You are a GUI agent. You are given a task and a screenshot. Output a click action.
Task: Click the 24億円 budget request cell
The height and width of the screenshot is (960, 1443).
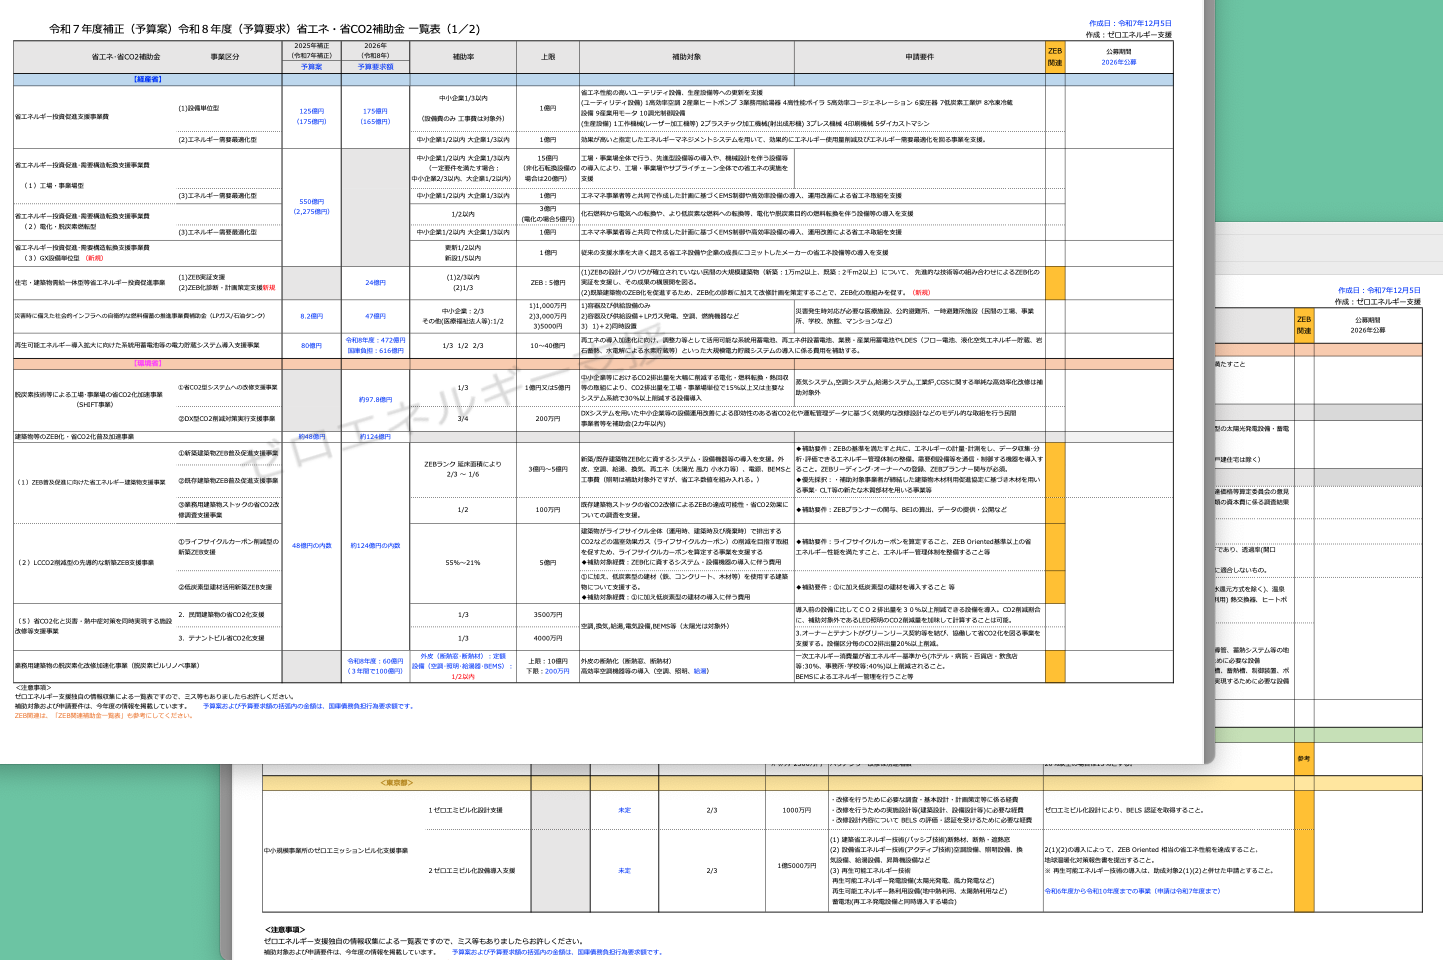click(x=375, y=283)
